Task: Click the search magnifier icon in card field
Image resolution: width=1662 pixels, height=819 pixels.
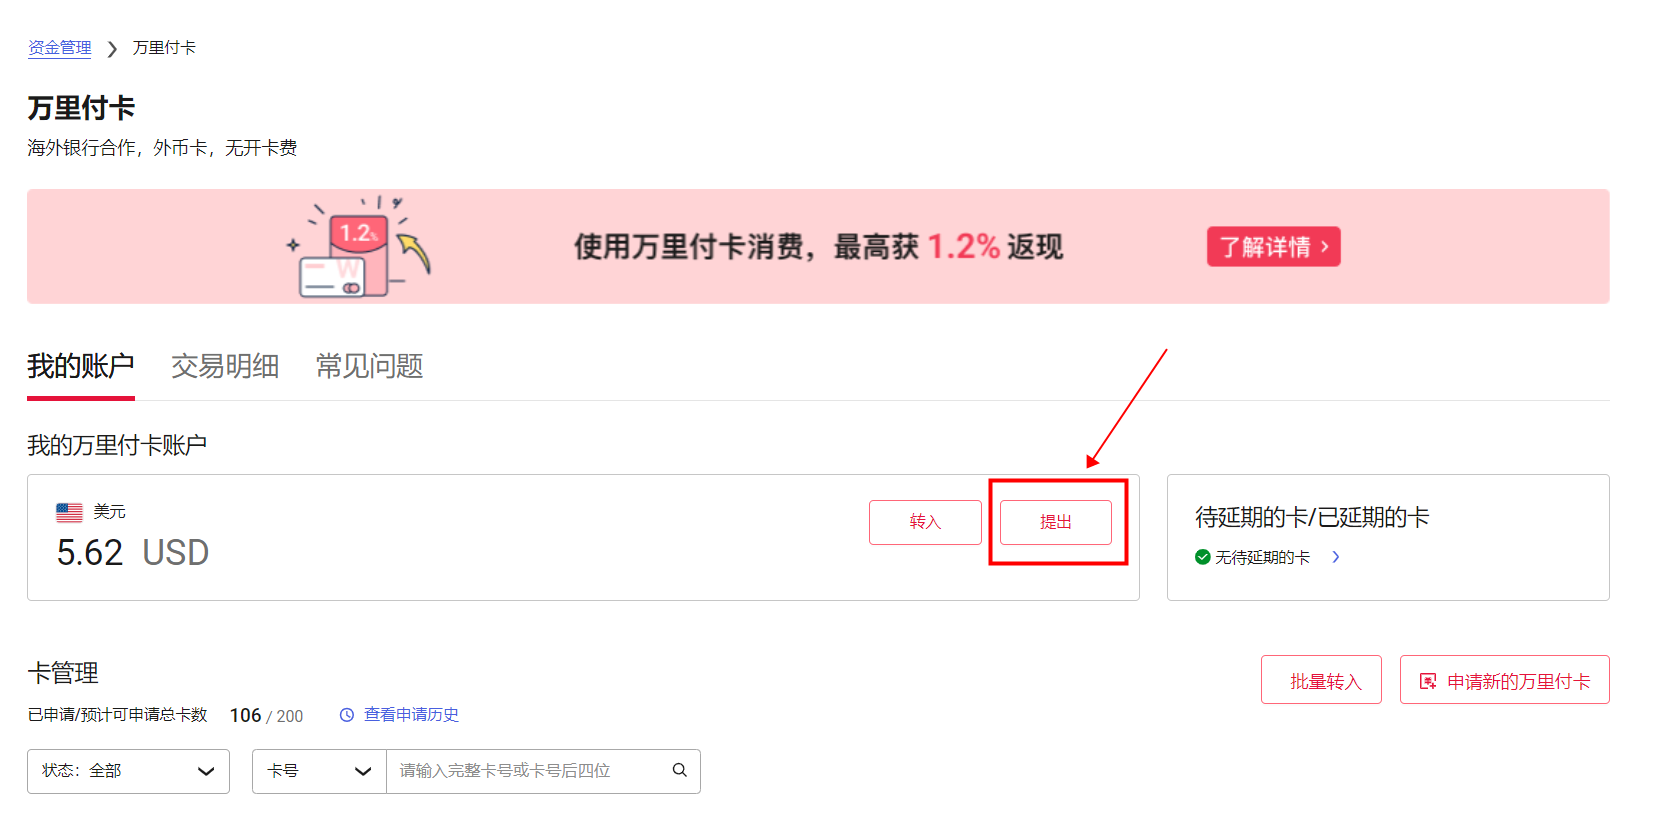Action: coord(680,770)
